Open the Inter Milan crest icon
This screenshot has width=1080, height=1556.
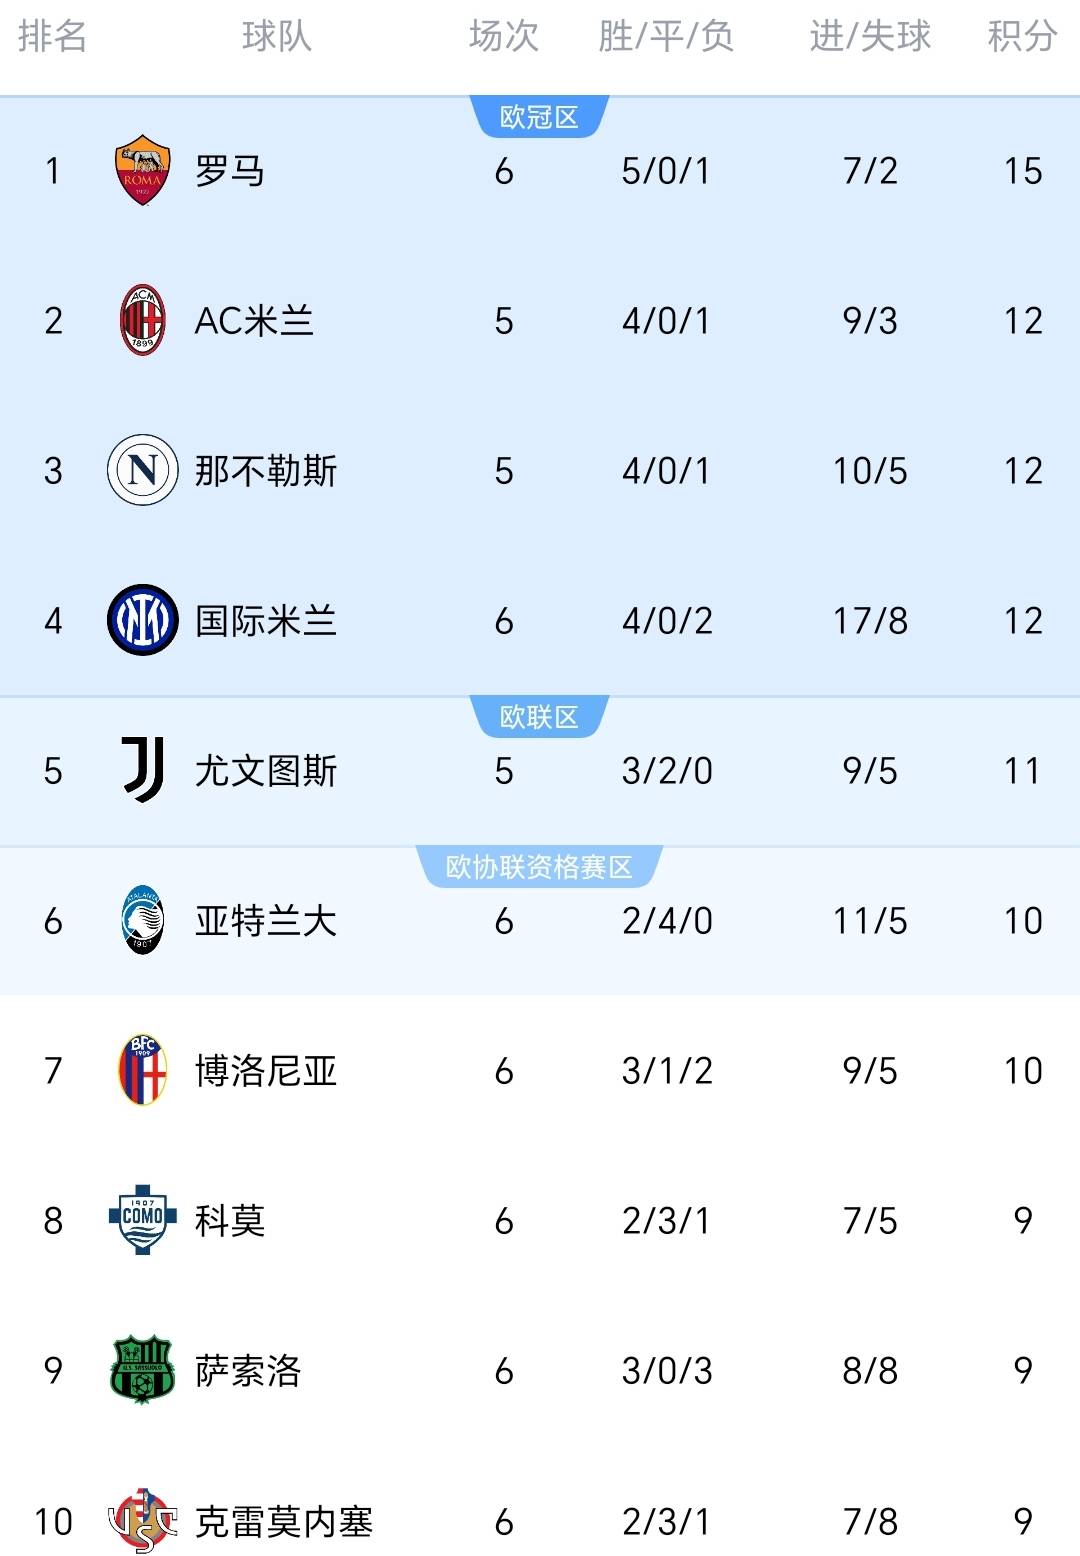click(x=142, y=620)
